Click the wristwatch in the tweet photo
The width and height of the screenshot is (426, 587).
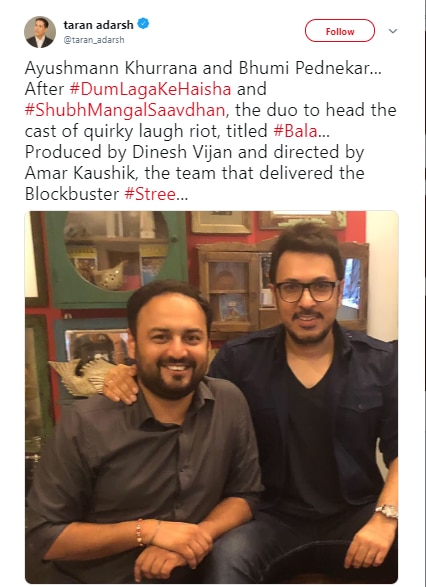click(x=387, y=511)
